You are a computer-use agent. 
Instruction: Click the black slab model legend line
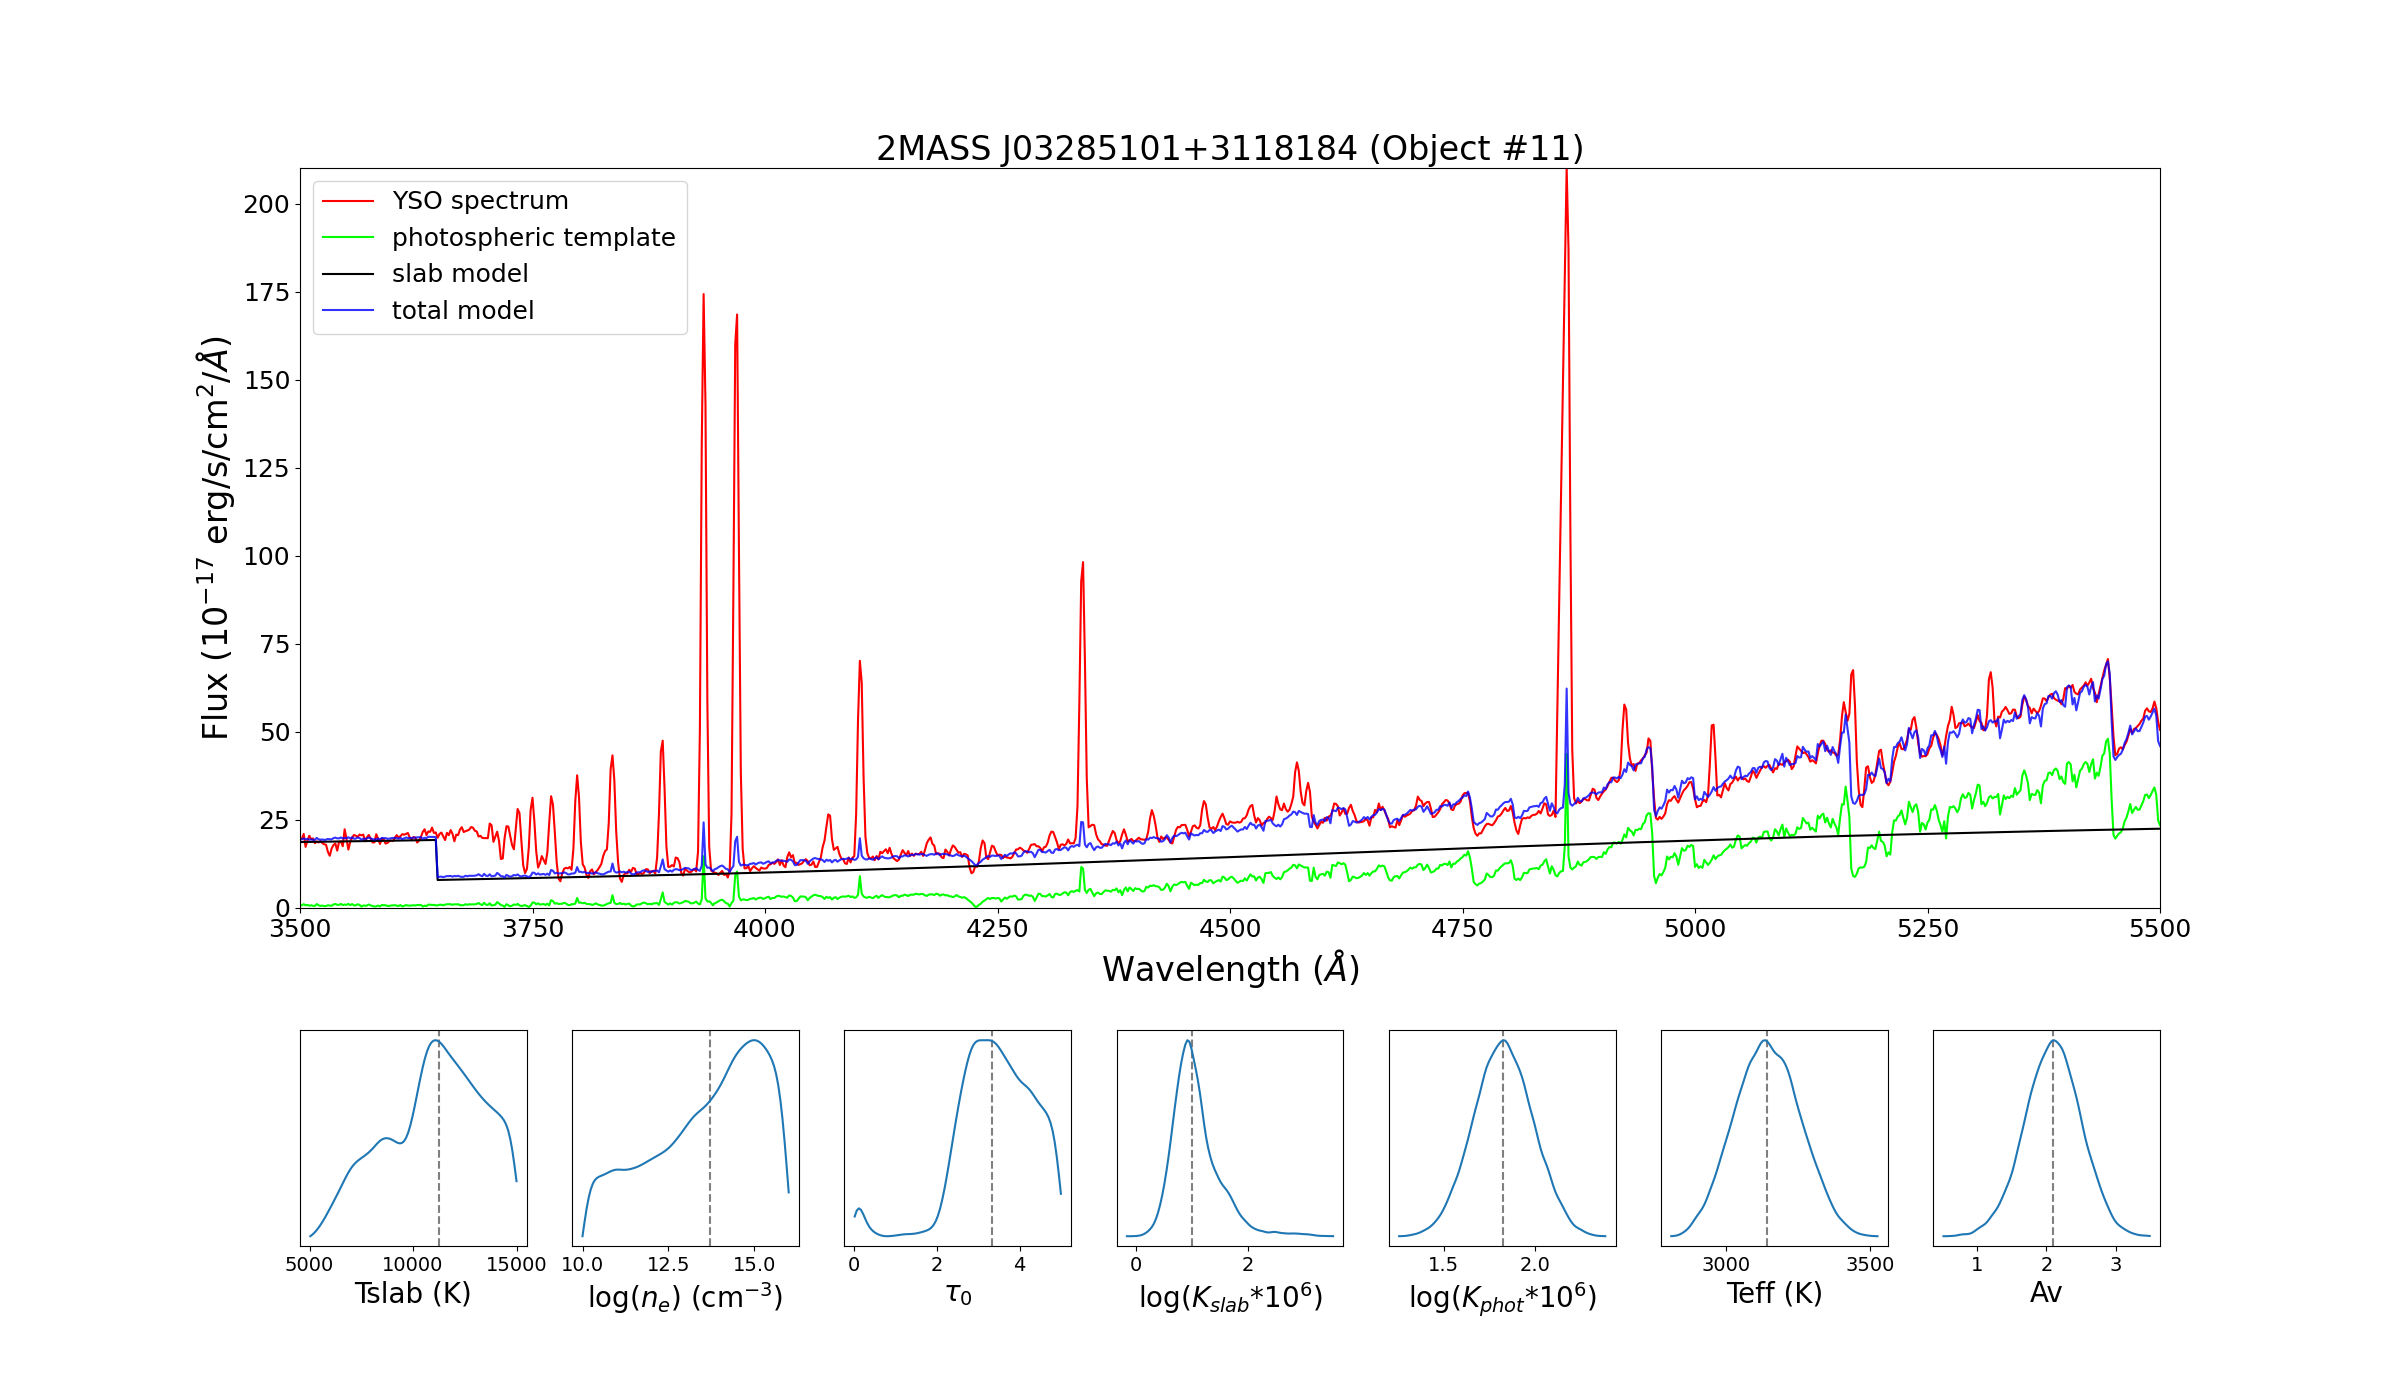click(x=347, y=274)
